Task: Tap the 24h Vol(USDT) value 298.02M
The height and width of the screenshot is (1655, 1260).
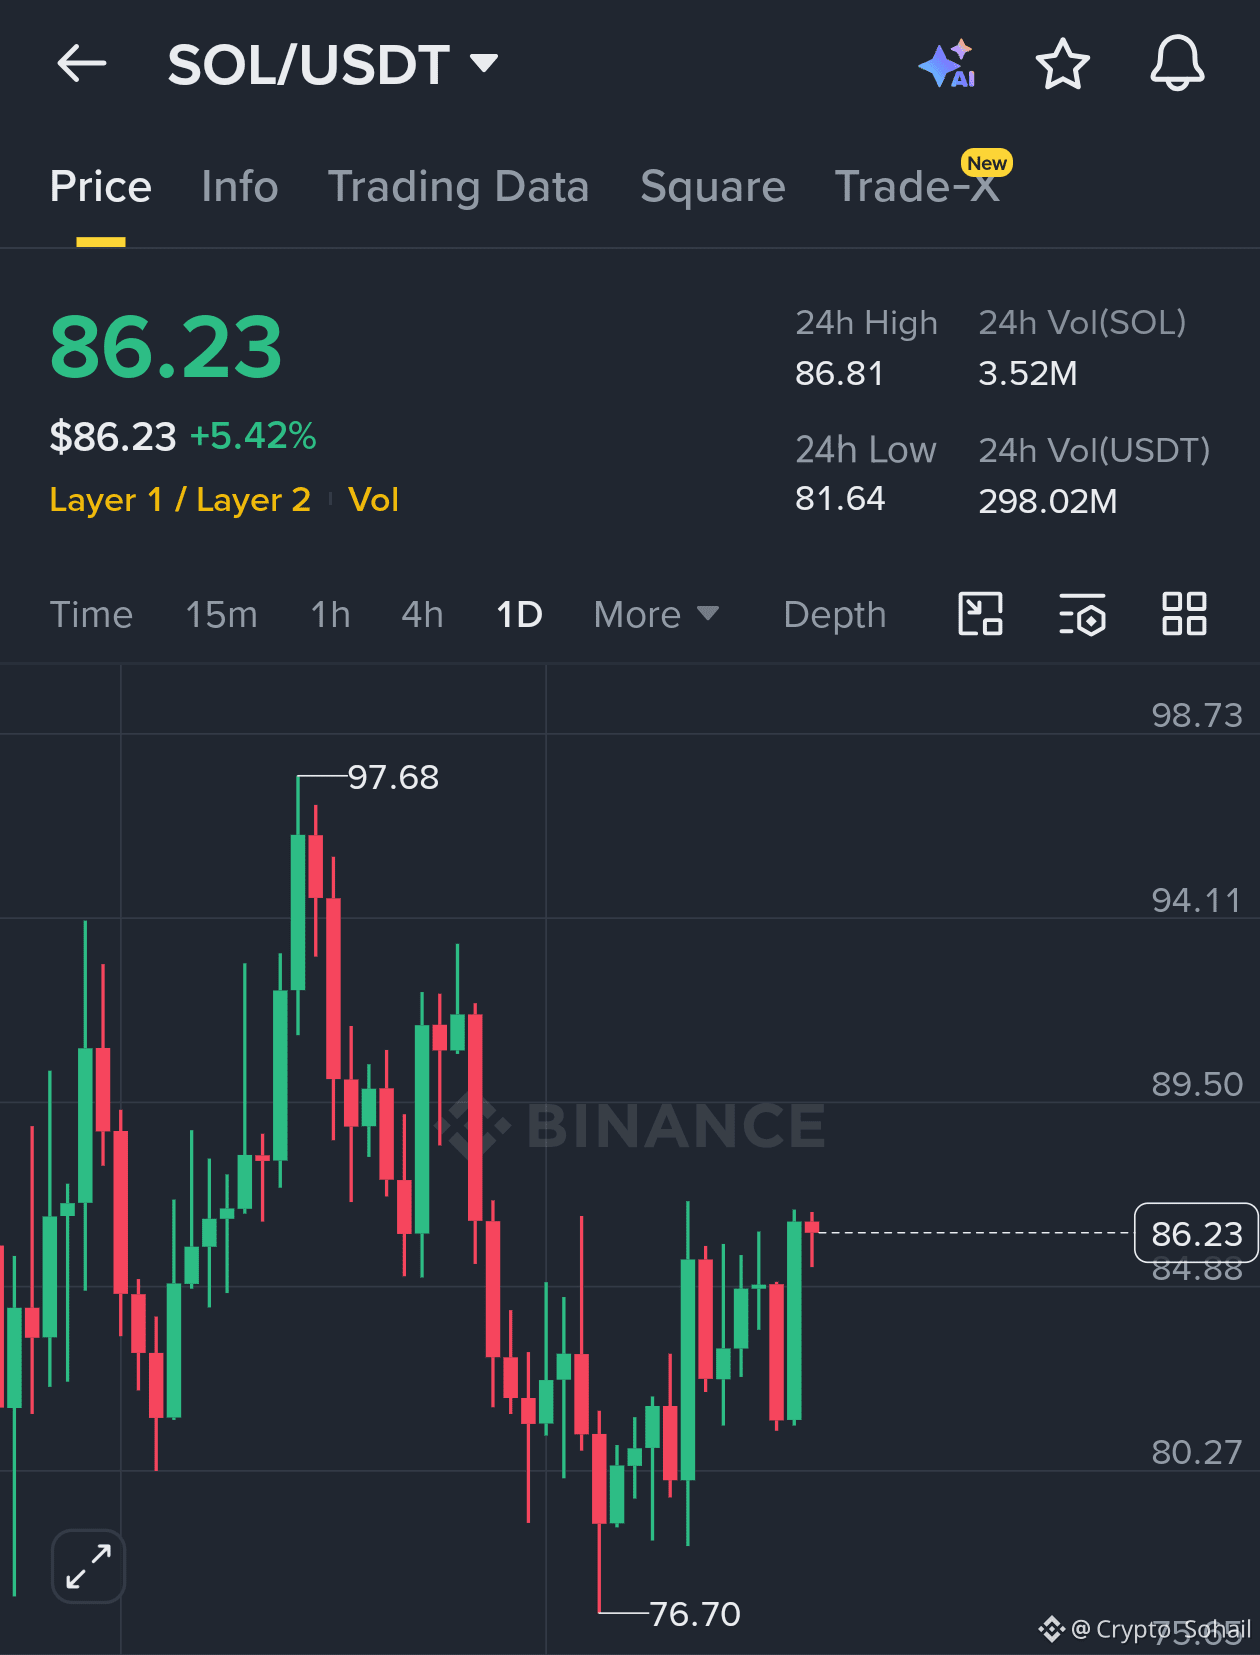Action: 1048,500
